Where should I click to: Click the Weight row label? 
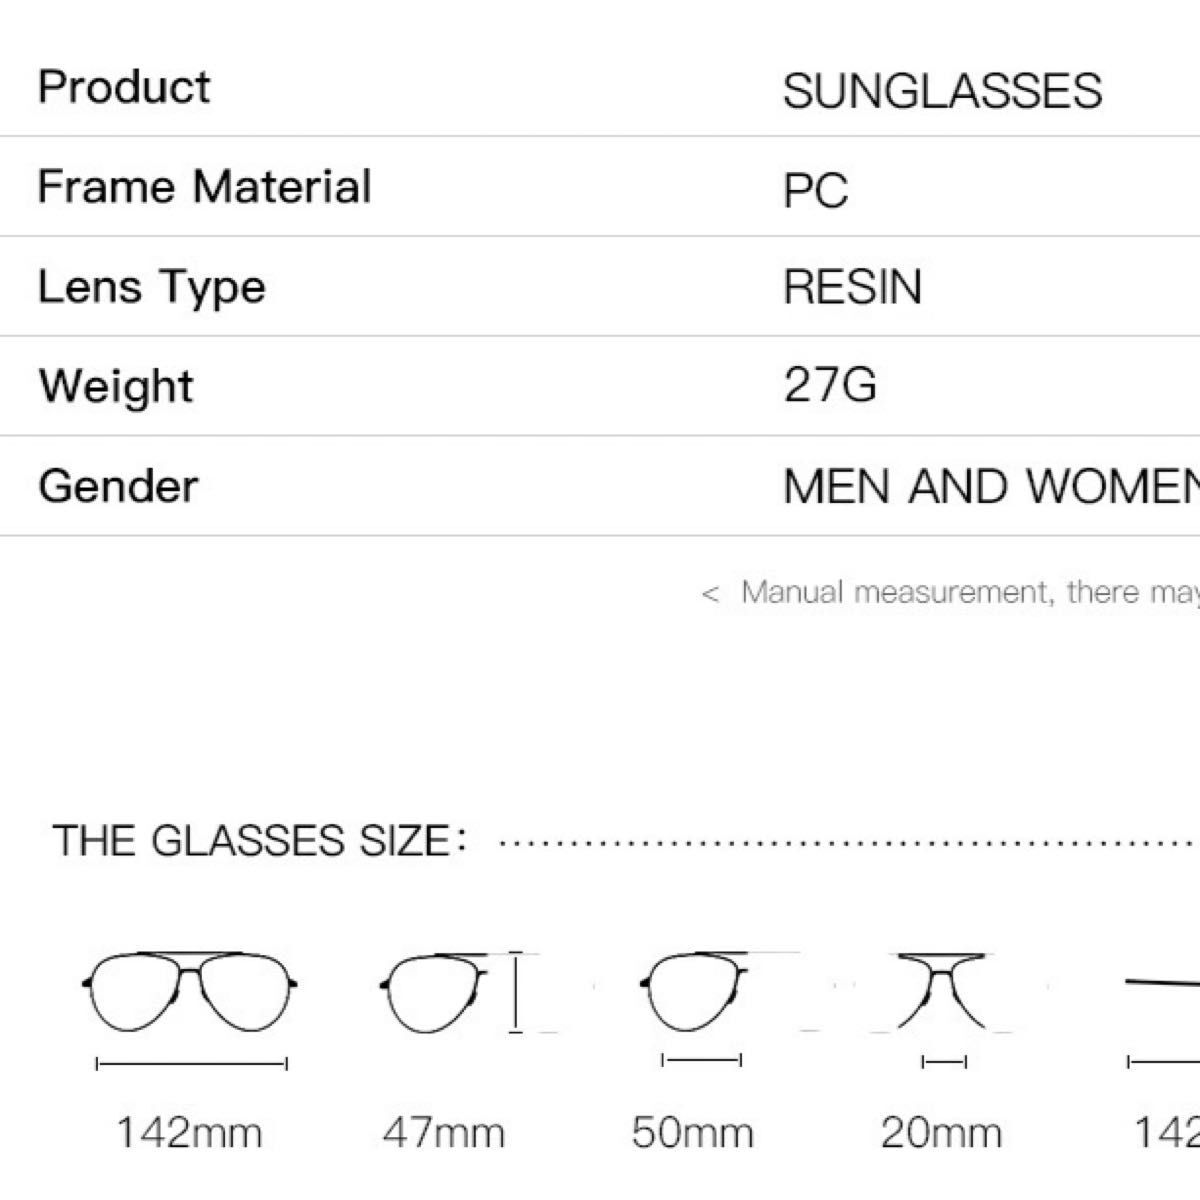(x=116, y=386)
